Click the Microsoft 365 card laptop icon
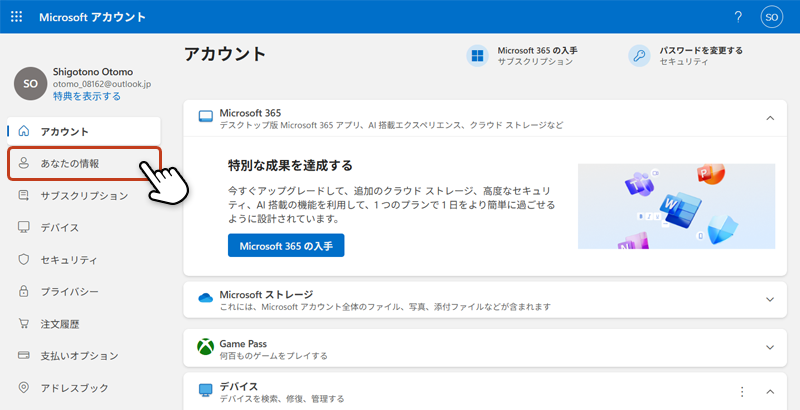The height and width of the screenshot is (410, 800). pos(205,118)
